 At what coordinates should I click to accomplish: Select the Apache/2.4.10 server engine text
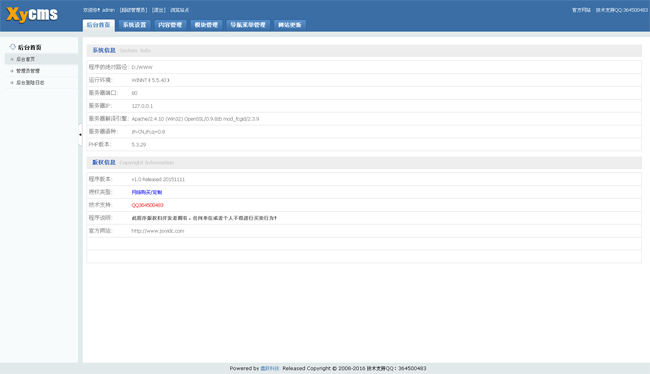pyautogui.click(x=195, y=119)
